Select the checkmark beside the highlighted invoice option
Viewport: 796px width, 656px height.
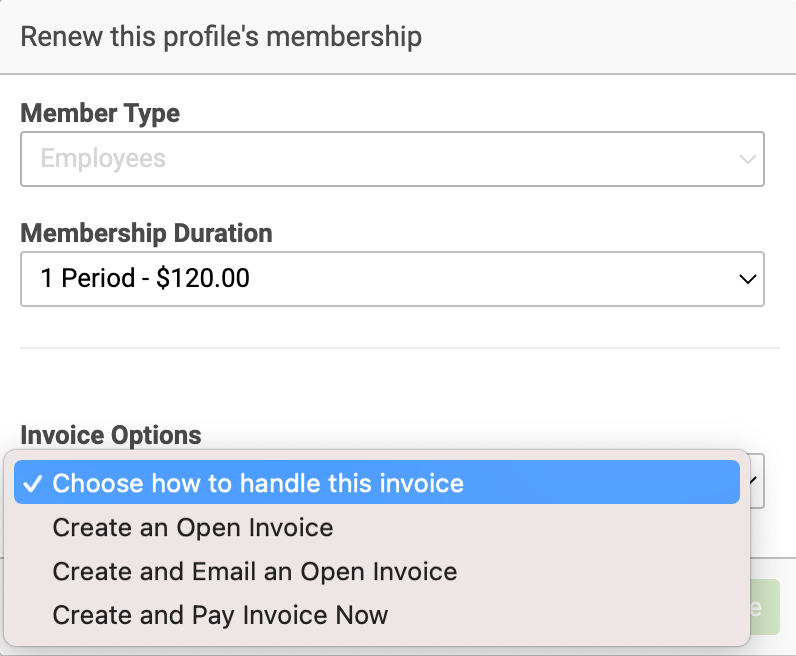pos(32,483)
